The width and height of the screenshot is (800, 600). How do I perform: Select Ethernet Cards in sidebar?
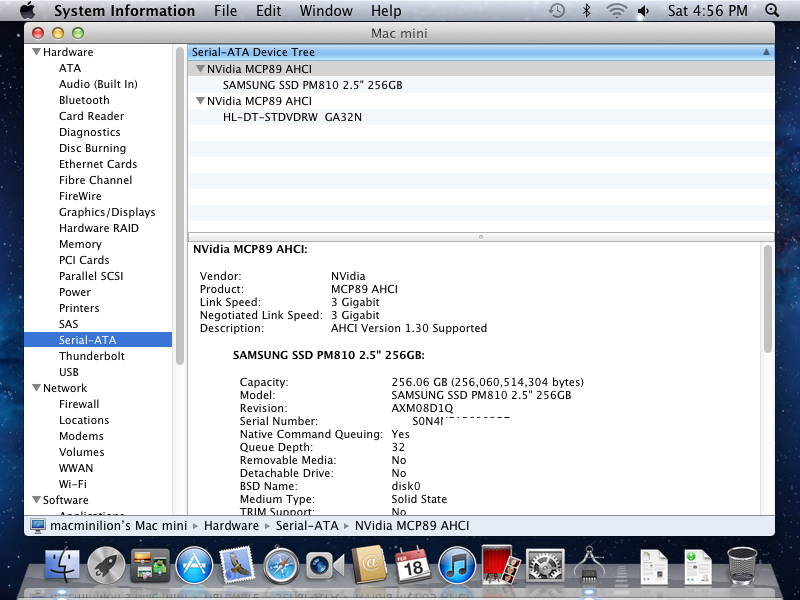click(x=98, y=164)
